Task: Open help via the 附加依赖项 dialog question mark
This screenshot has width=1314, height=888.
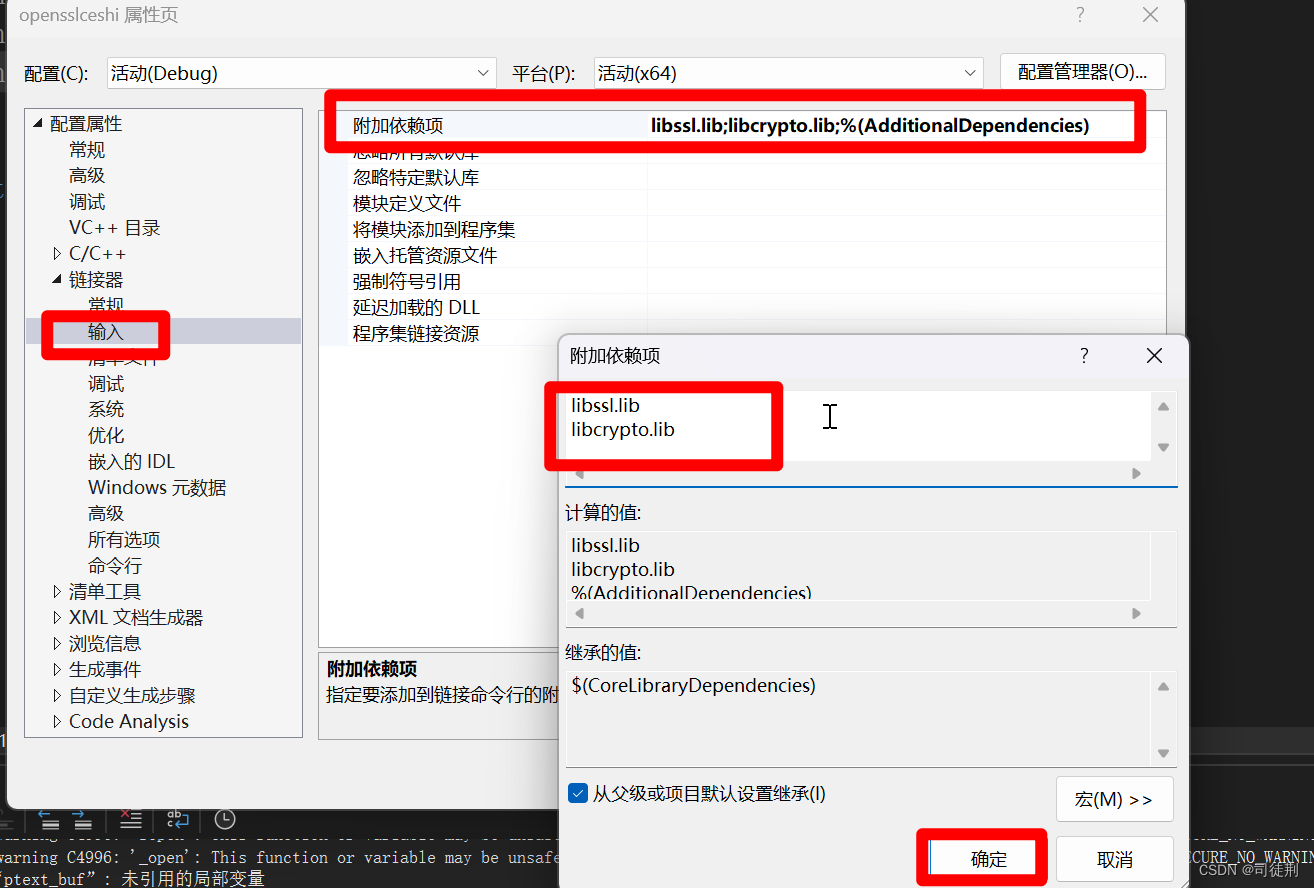Action: pos(1084,355)
